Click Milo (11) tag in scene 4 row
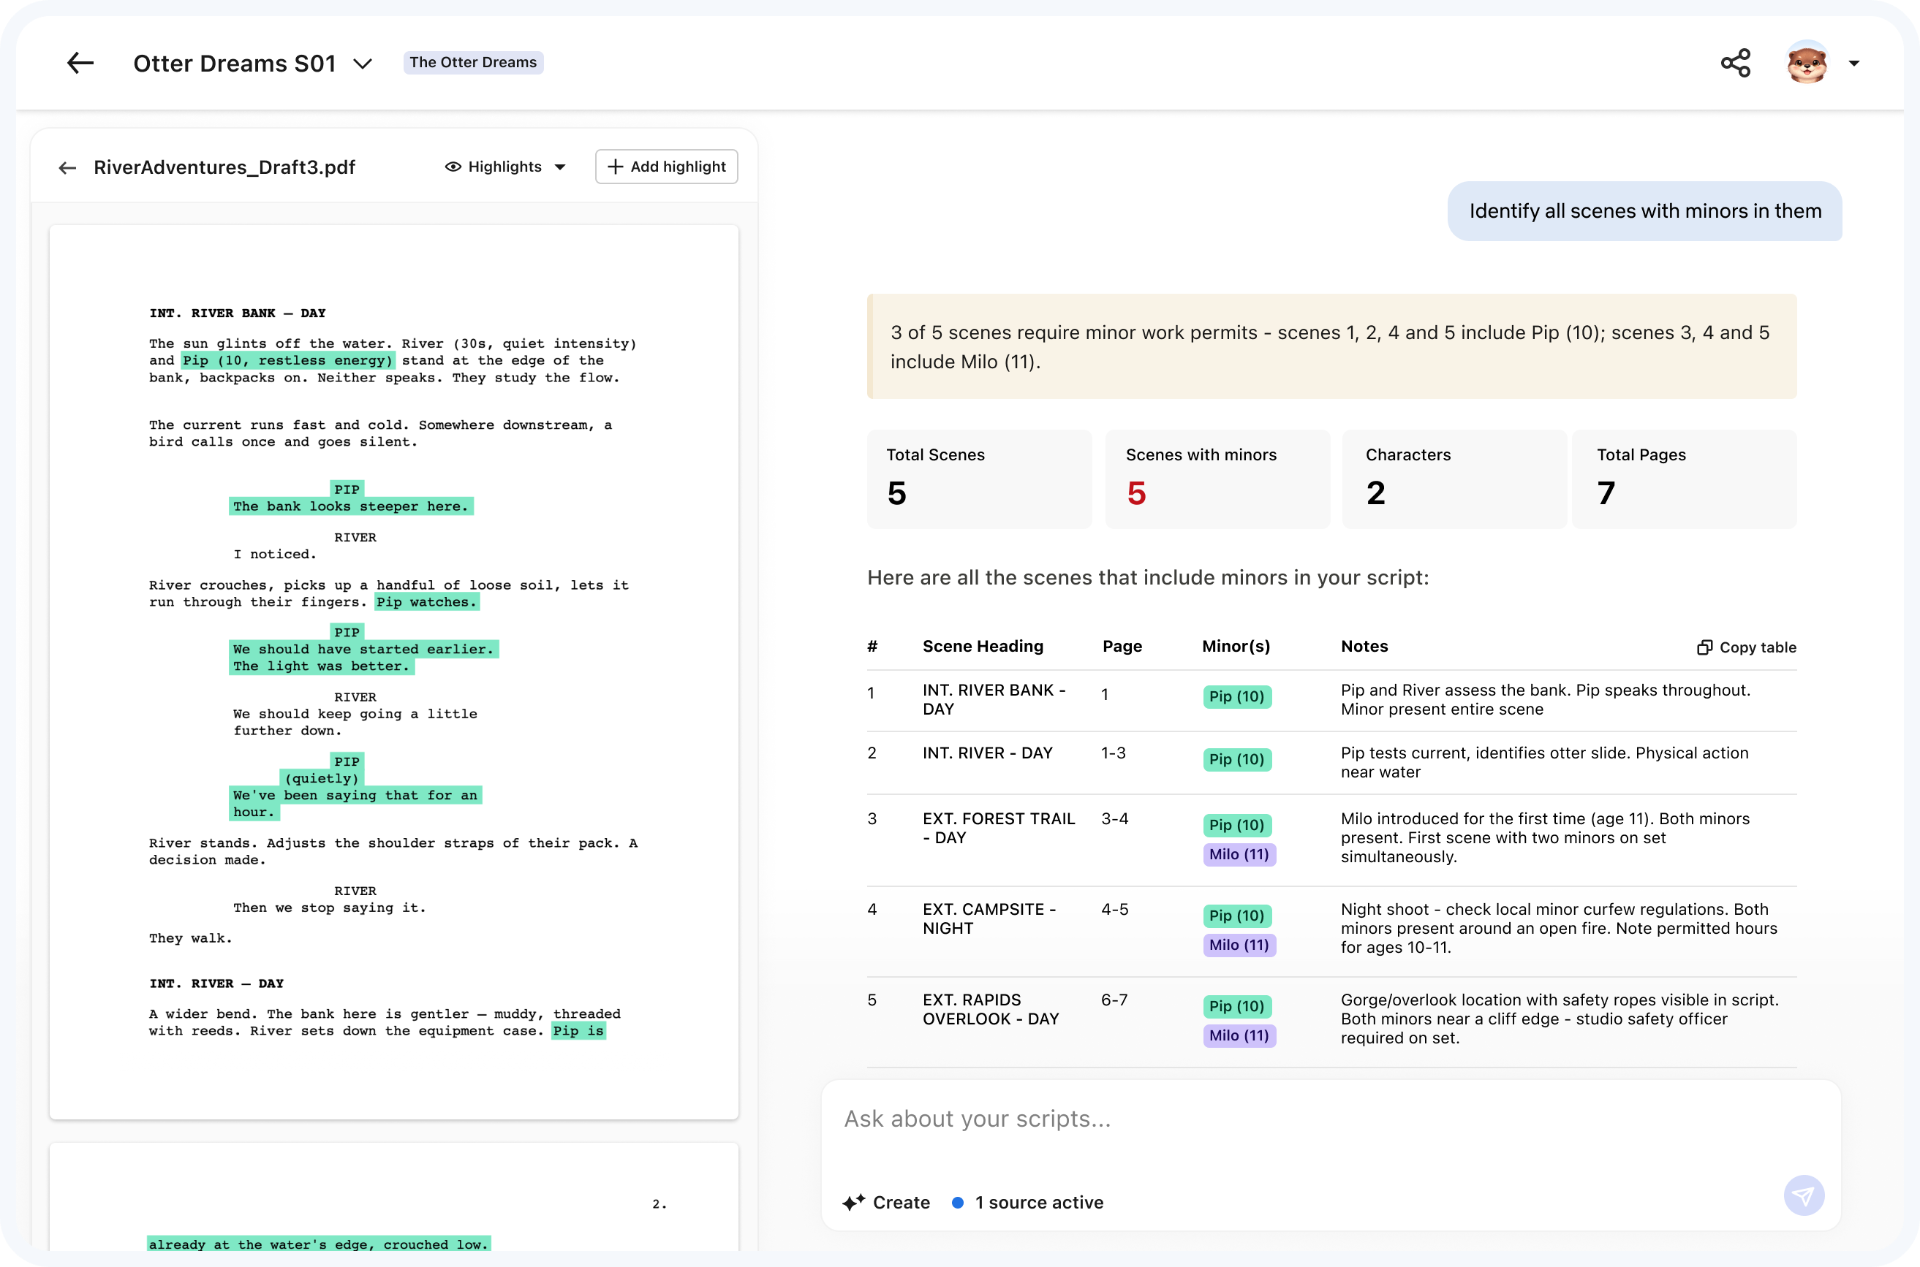 click(1239, 946)
